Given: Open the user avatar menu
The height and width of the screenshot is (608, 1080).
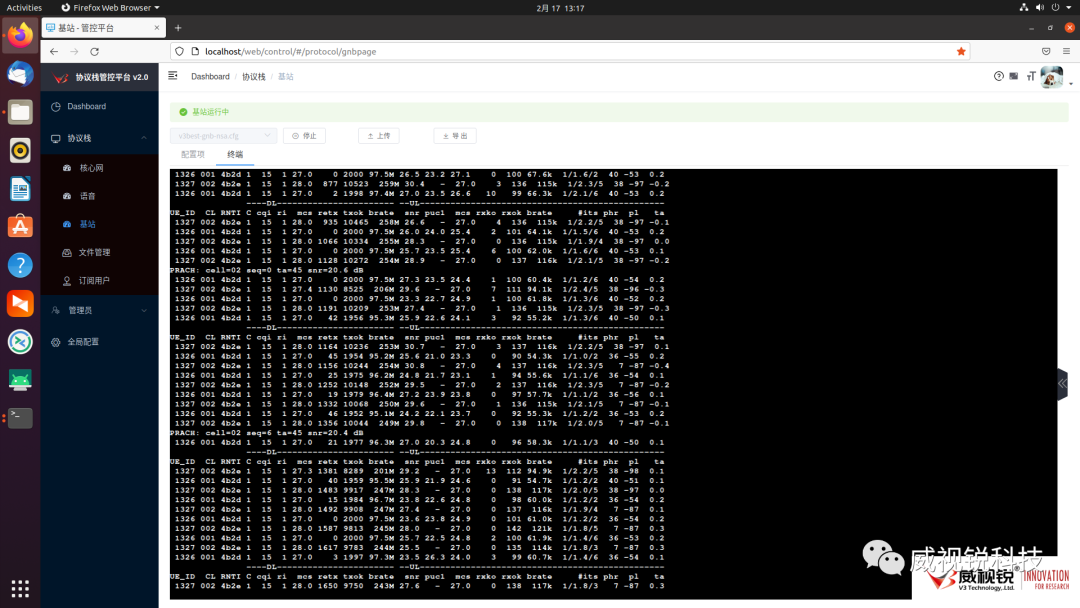Looking at the screenshot, I should point(1052,77).
